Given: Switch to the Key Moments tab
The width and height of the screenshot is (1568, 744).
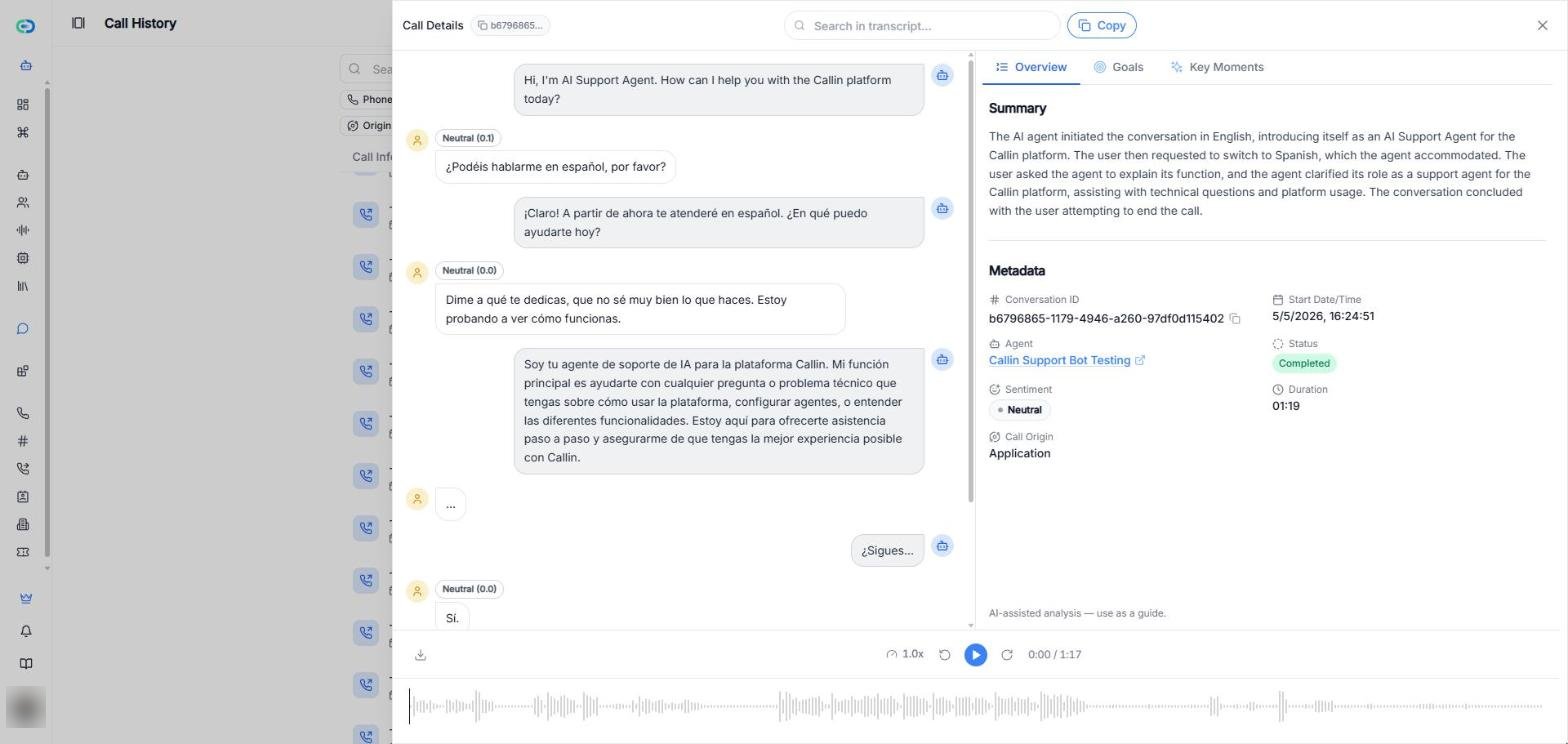Looking at the screenshot, I should pos(1217,67).
